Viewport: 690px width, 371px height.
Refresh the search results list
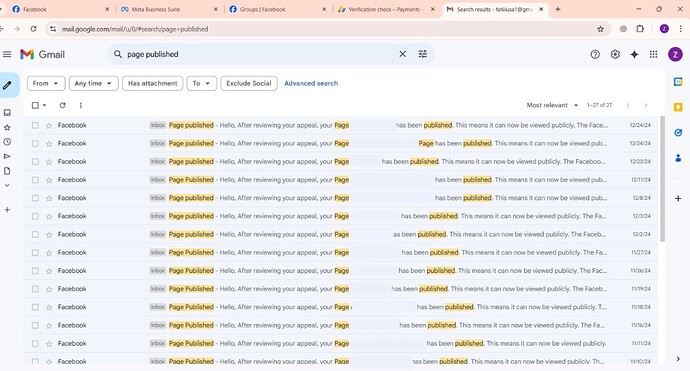click(x=62, y=105)
